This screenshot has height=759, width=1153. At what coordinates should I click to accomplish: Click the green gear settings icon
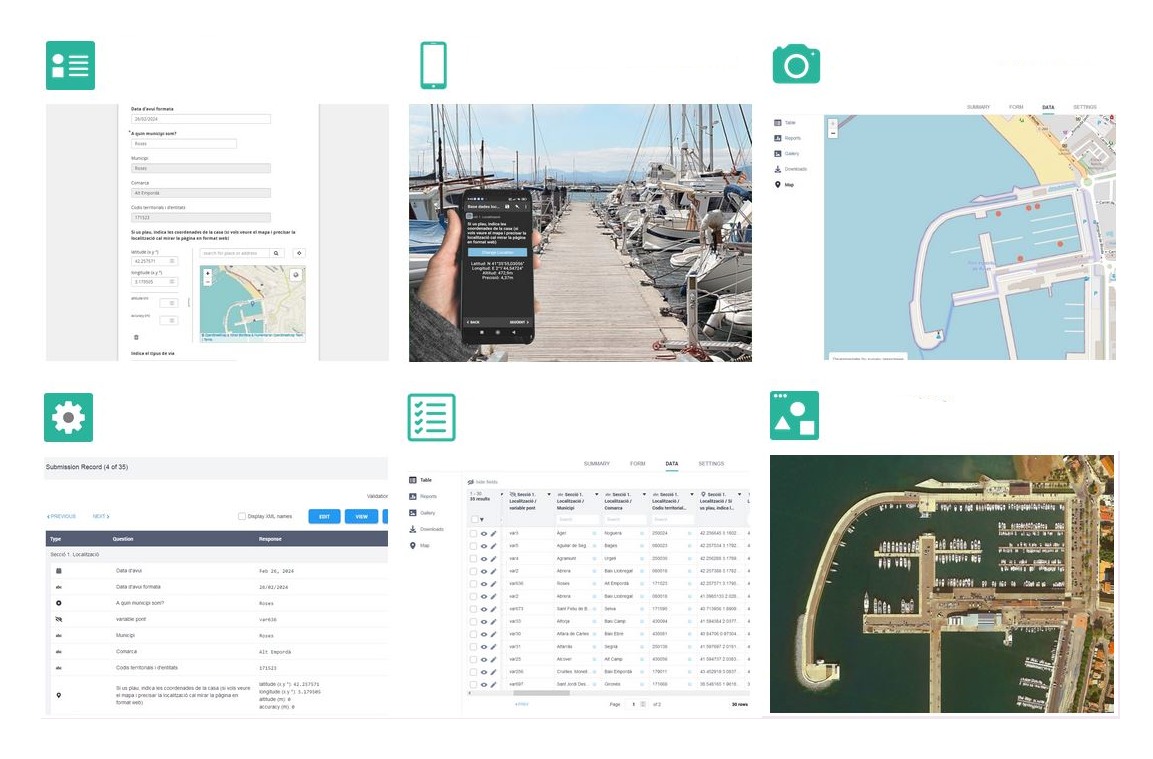pyautogui.click(x=68, y=417)
